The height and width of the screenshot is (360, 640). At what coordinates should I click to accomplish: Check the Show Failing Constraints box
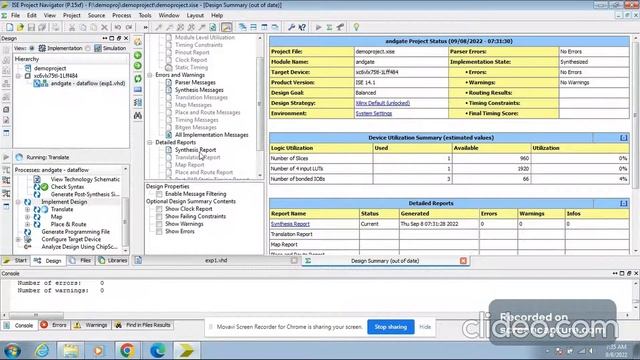(x=159, y=216)
